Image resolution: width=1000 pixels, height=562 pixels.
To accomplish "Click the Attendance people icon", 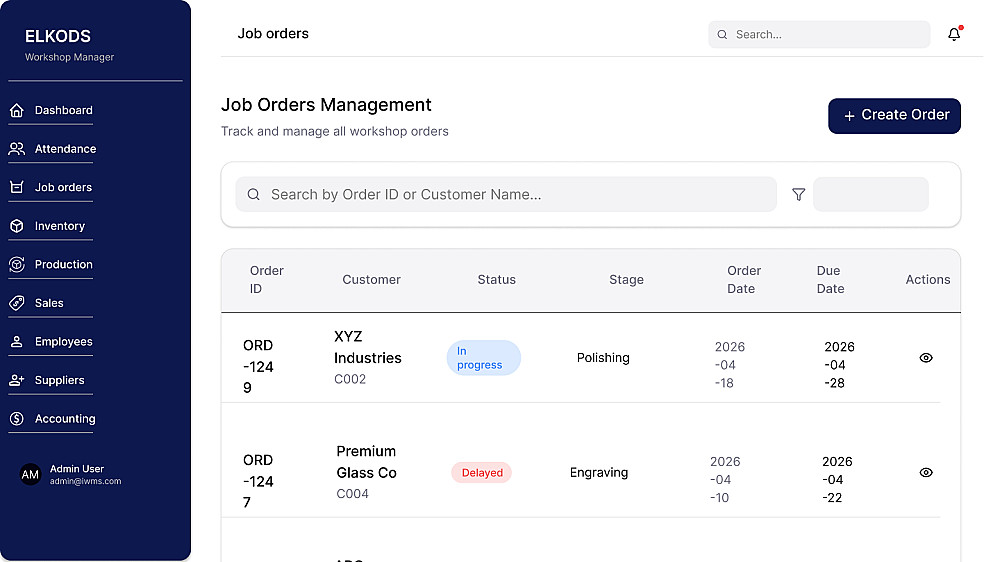I will tap(16, 149).
